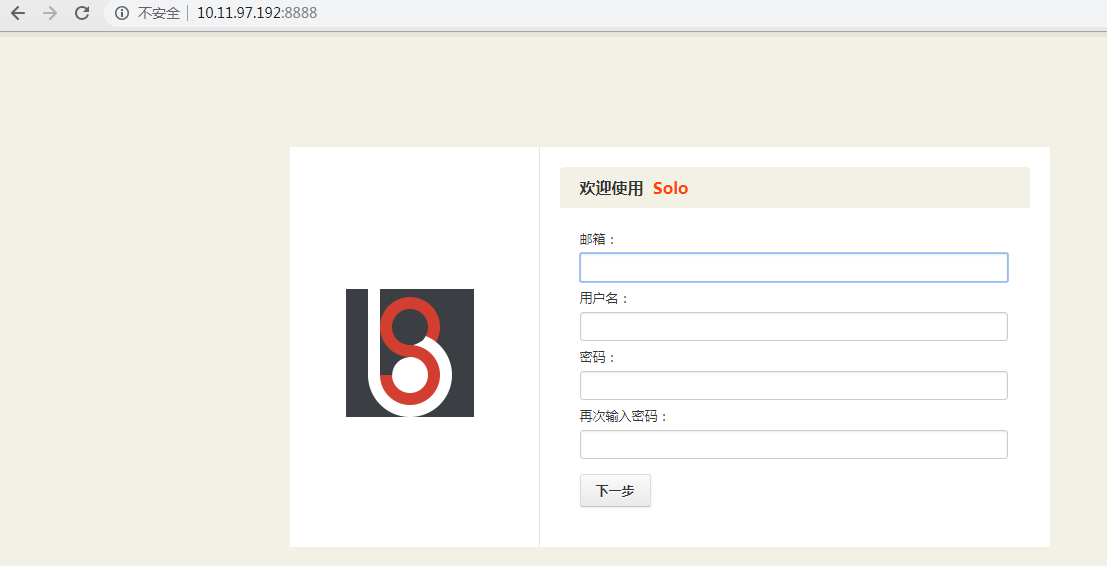Click the 再次输入密码： label
Image resolution: width=1107 pixels, height=566 pixels.
tap(624, 416)
